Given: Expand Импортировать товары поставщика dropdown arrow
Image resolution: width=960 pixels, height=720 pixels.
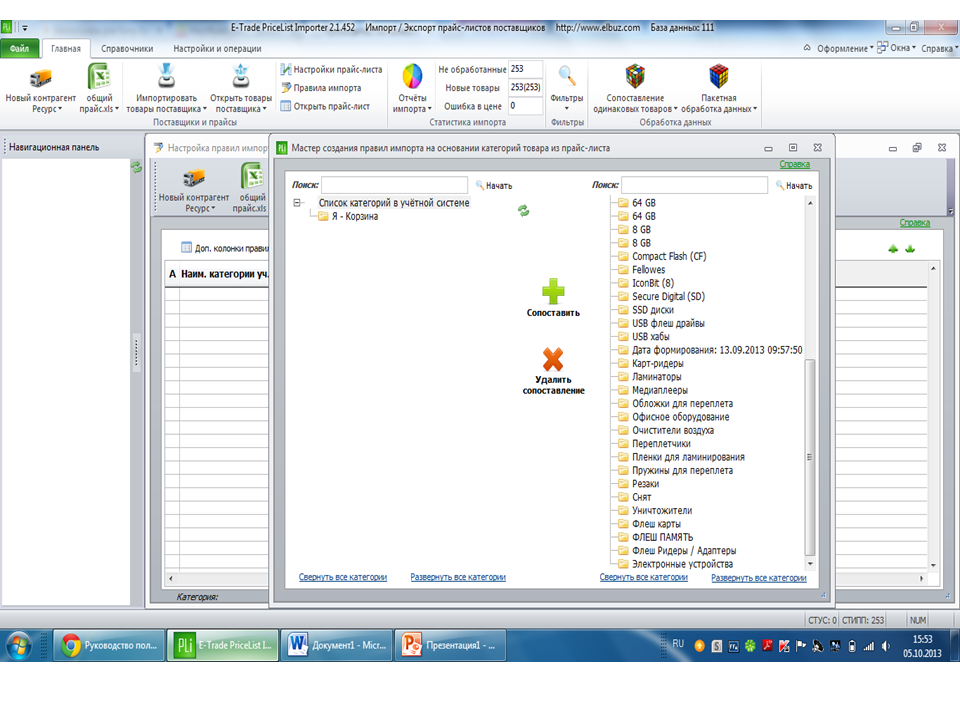Looking at the screenshot, I should coord(205,109).
